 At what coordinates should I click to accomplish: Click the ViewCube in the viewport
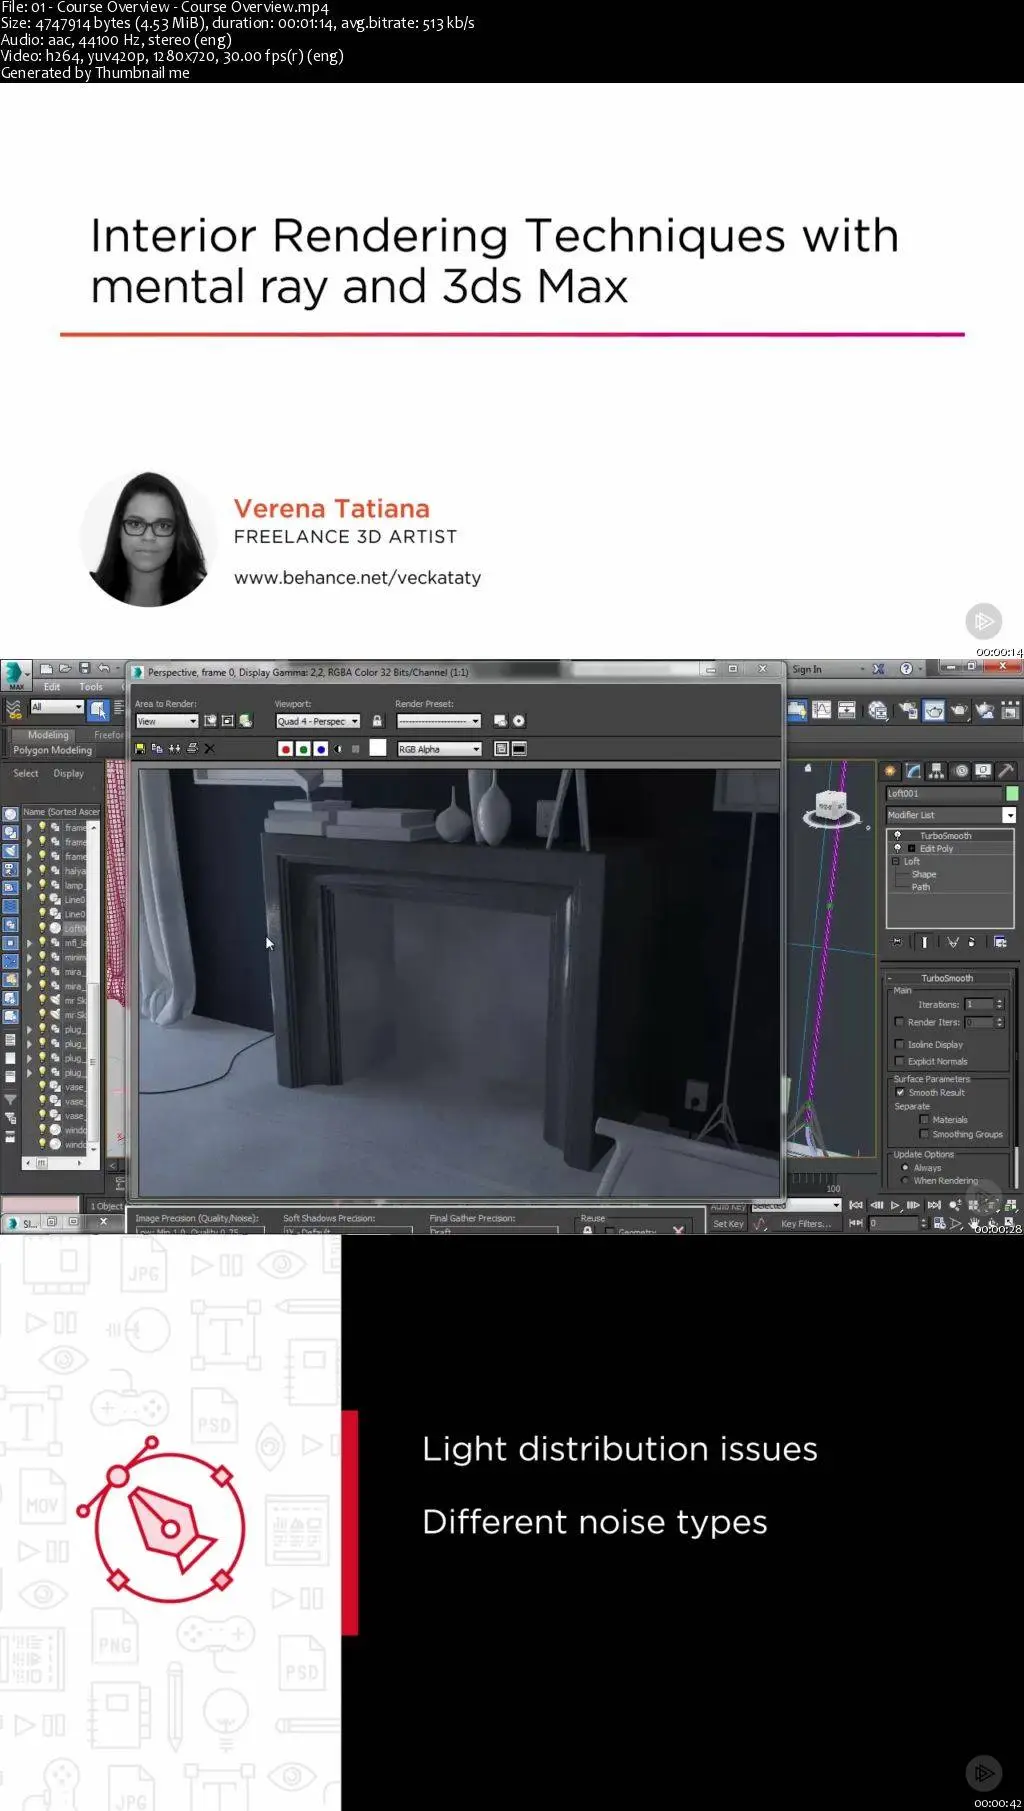829,806
